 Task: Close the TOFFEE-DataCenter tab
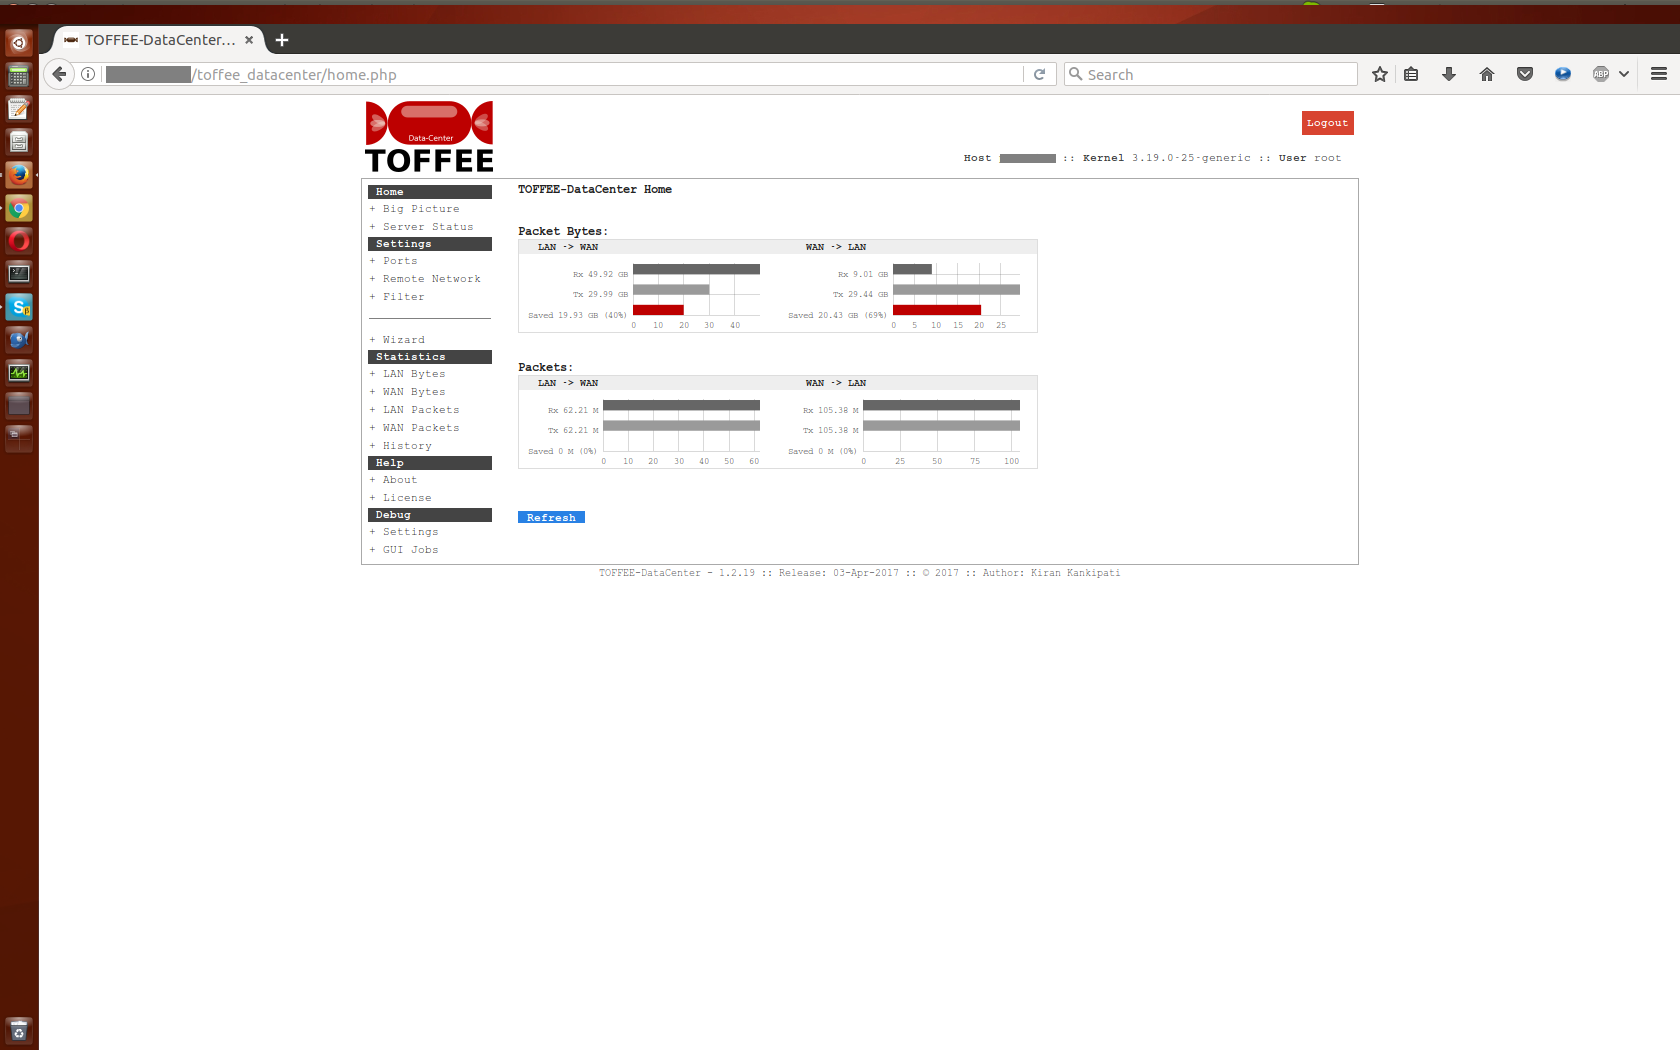[x=249, y=40]
